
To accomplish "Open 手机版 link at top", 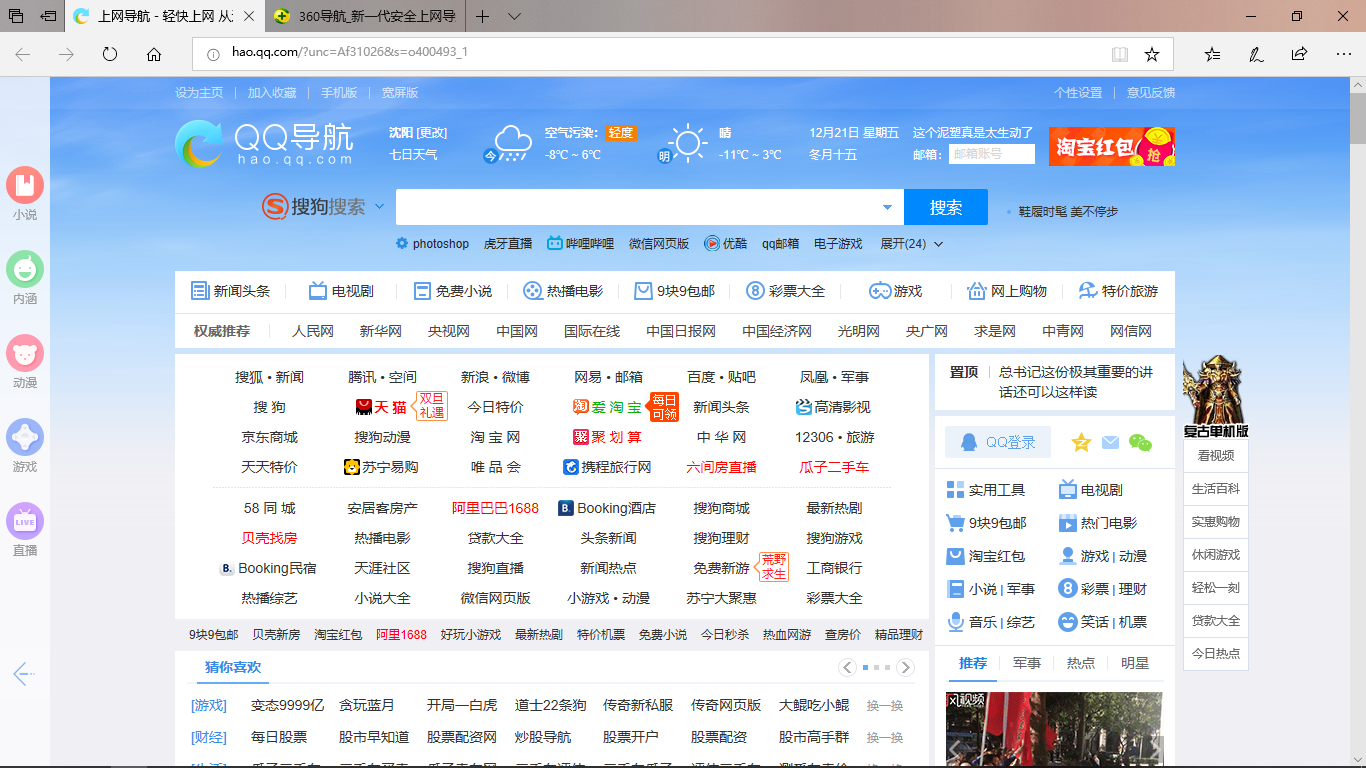I will (x=339, y=93).
